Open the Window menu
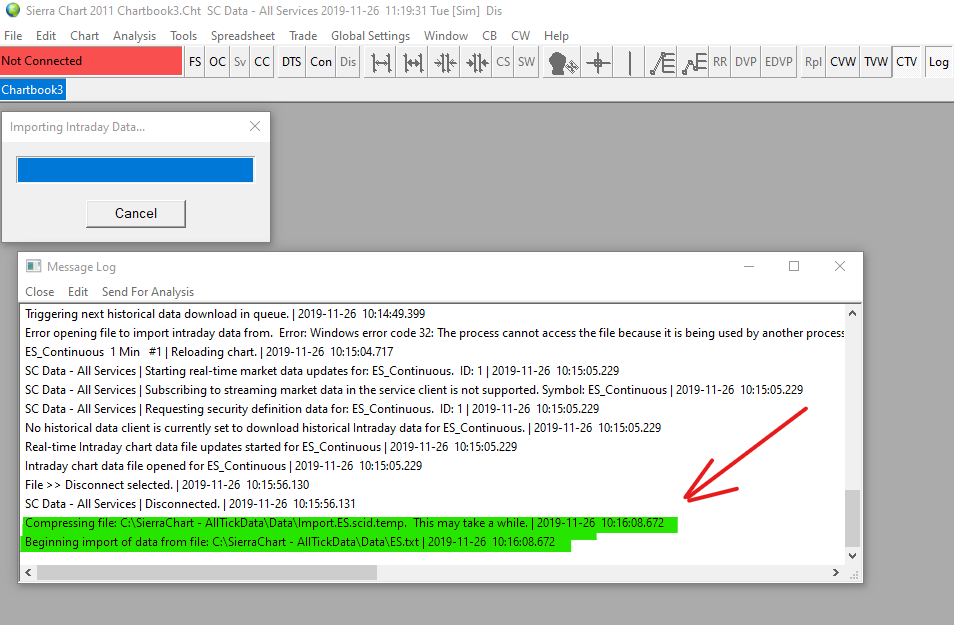Image resolution: width=954 pixels, height=625 pixels. click(446, 36)
